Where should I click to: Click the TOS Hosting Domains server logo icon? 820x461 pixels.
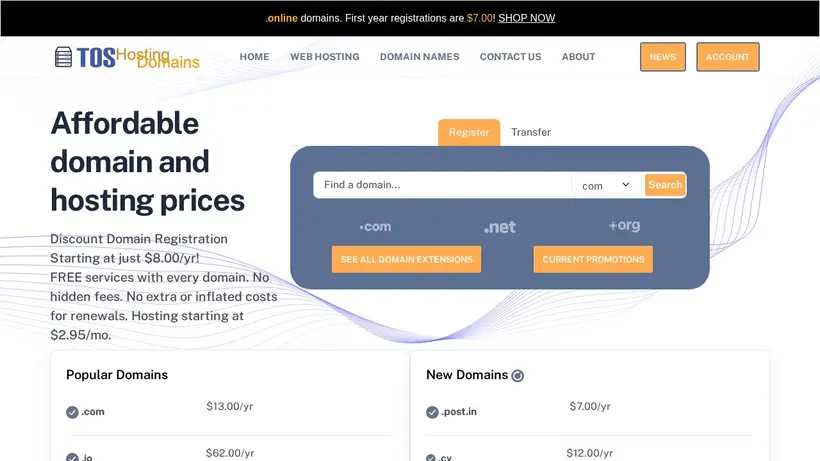(63, 57)
